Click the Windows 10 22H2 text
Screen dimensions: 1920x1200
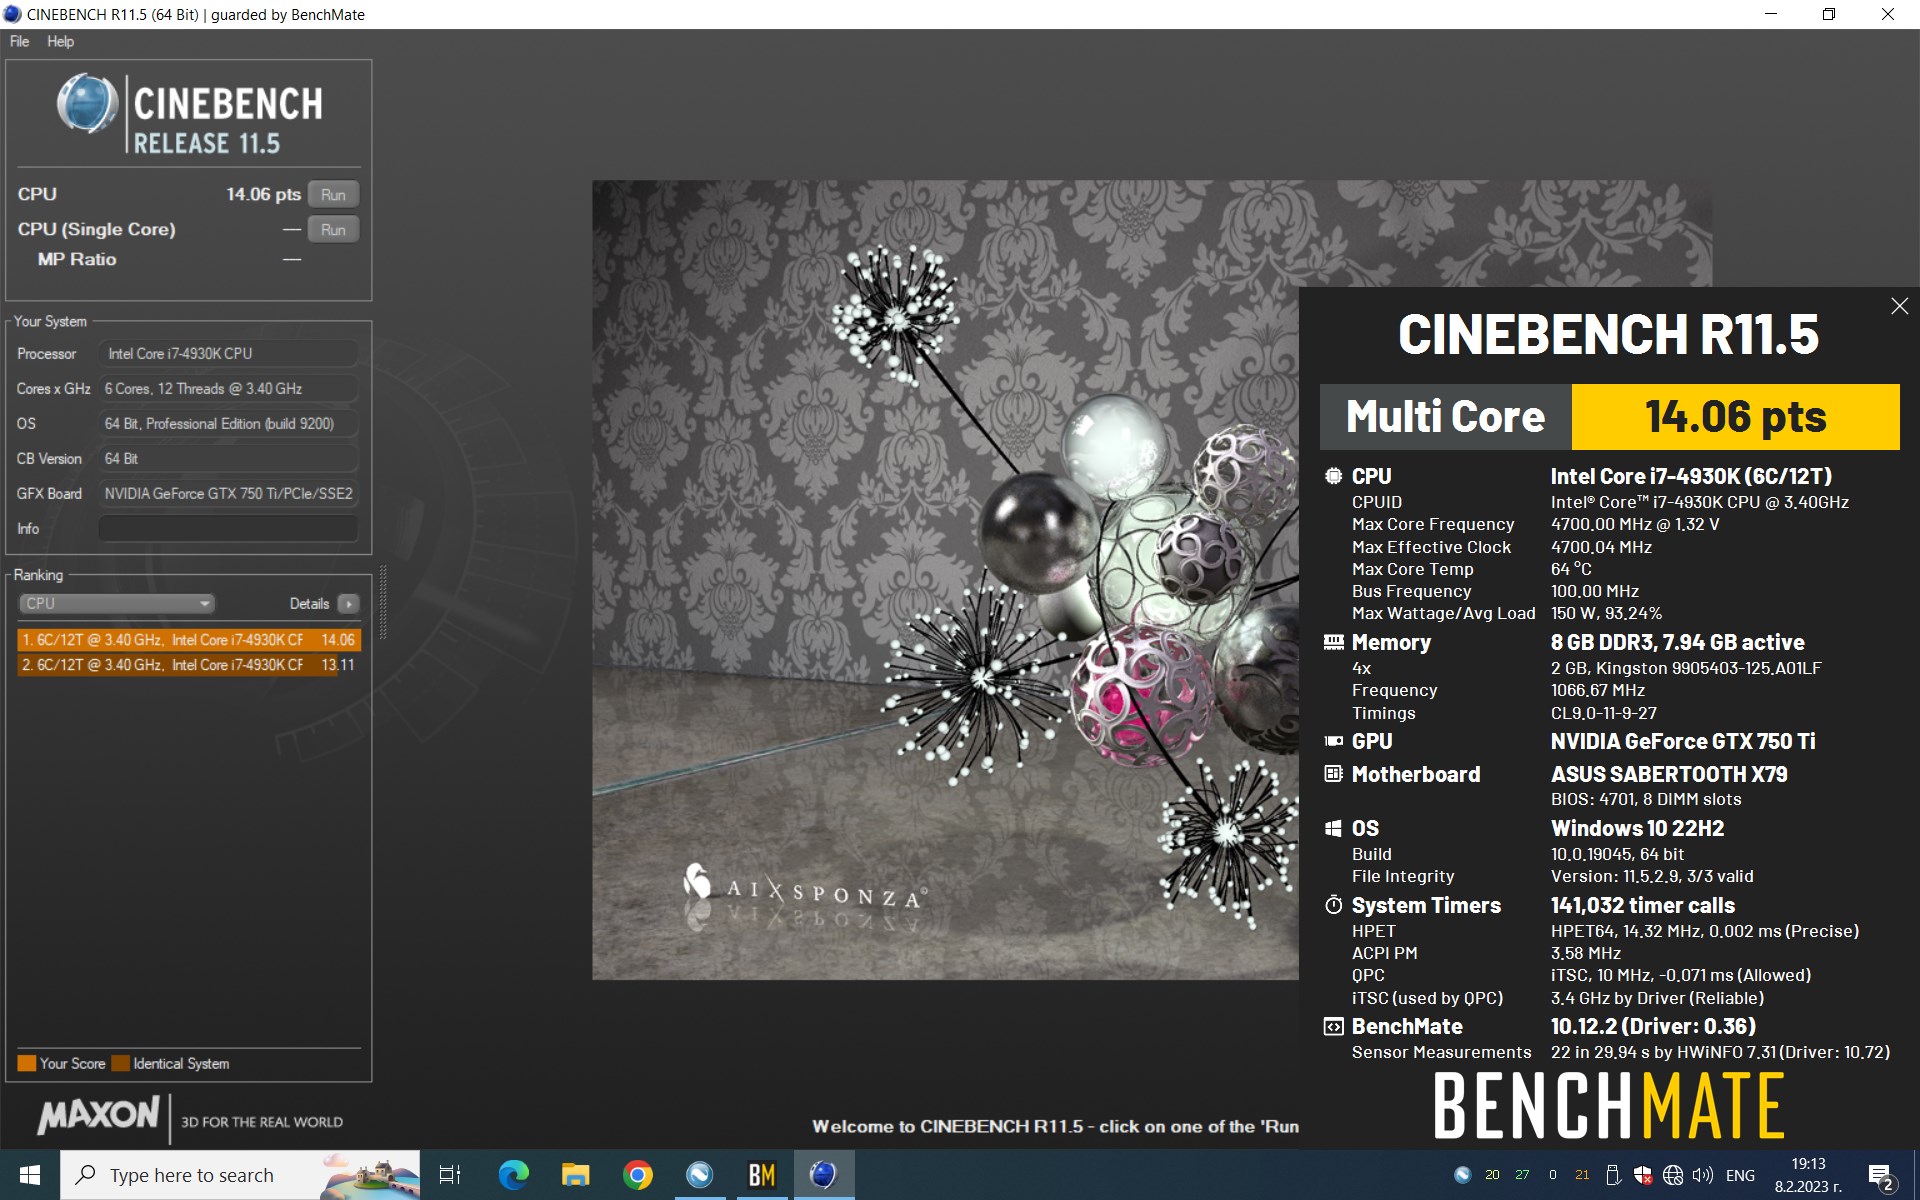[1637, 828]
